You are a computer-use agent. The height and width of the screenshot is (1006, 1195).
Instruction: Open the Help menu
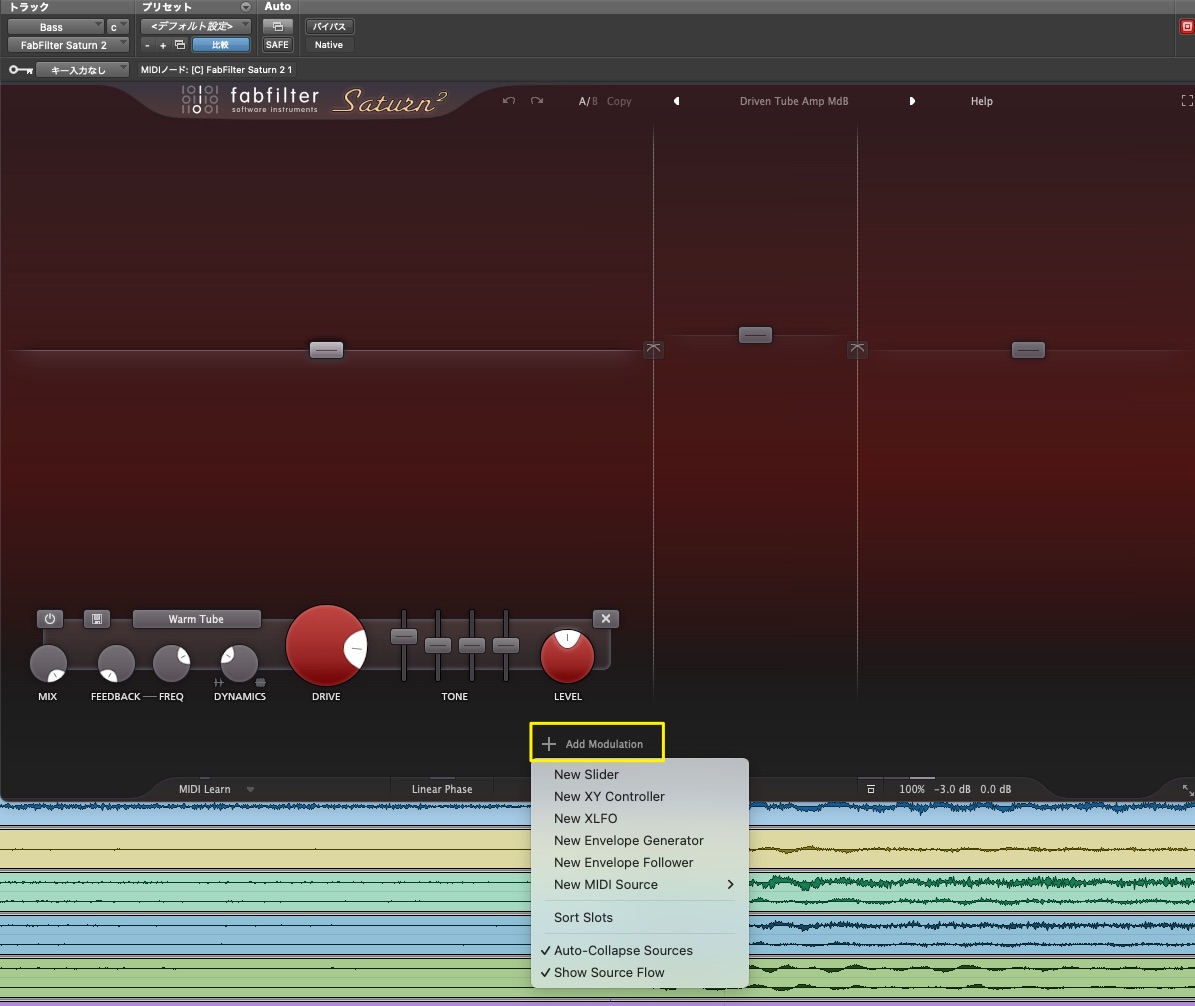[x=981, y=101]
